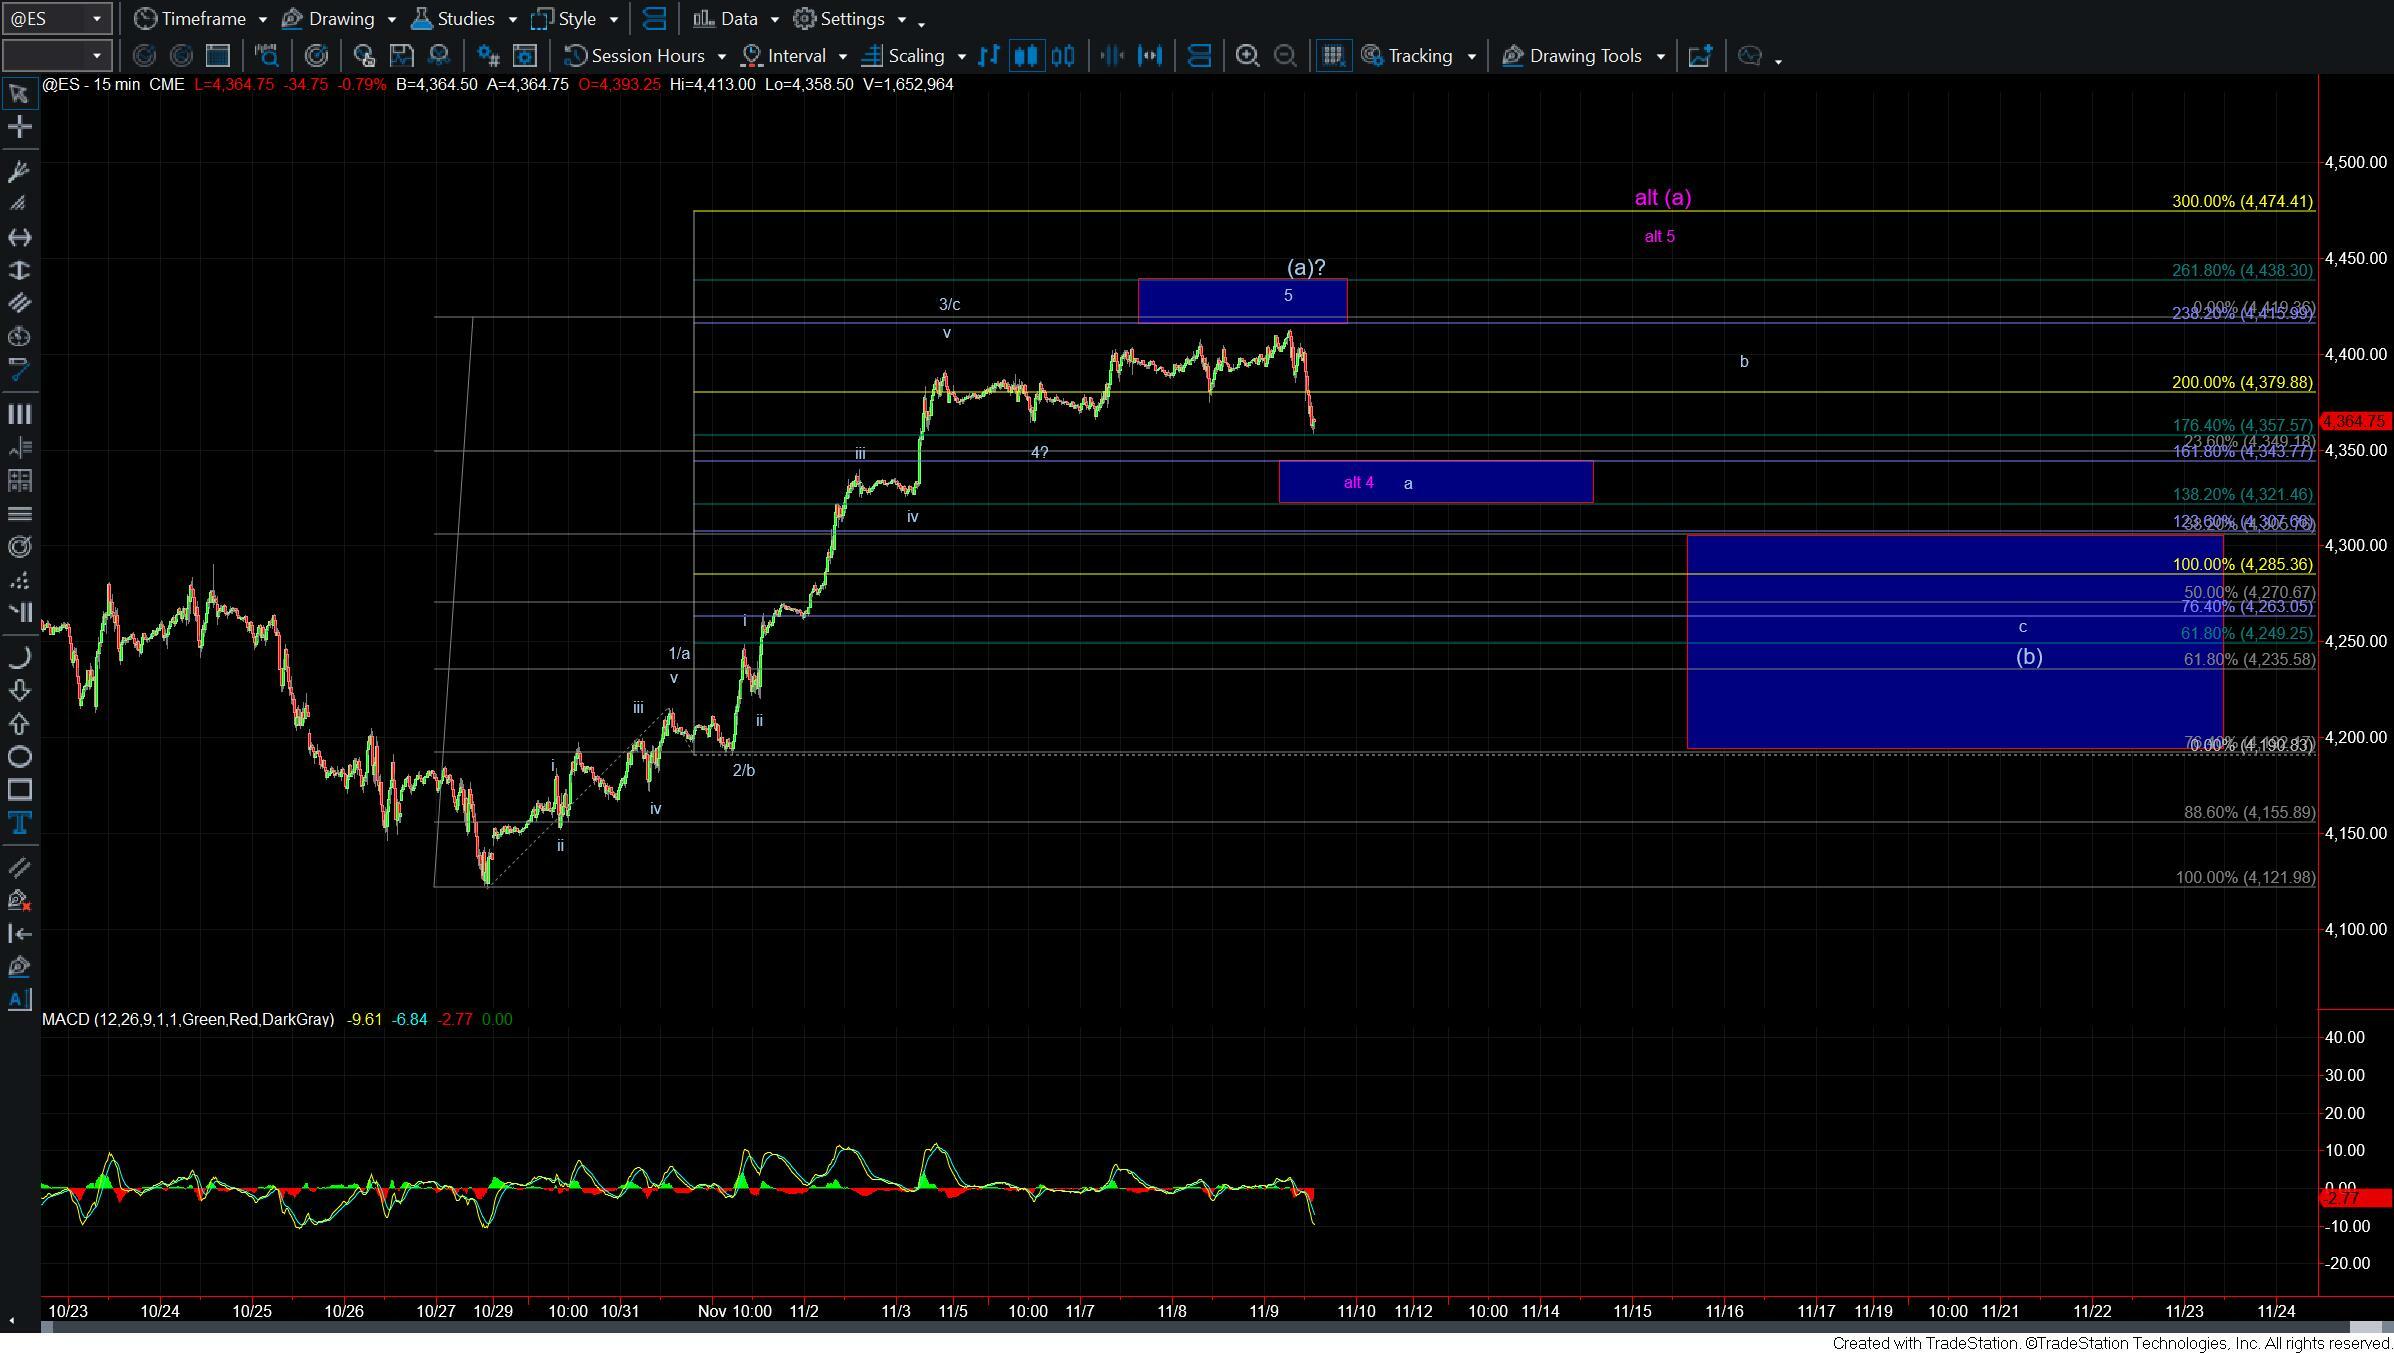Select the pointer arrow tool

pos(18,94)
